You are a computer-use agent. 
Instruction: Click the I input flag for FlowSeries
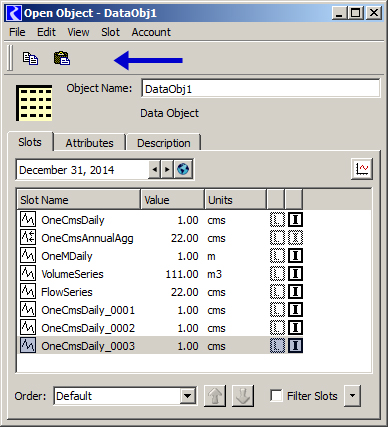295,292
